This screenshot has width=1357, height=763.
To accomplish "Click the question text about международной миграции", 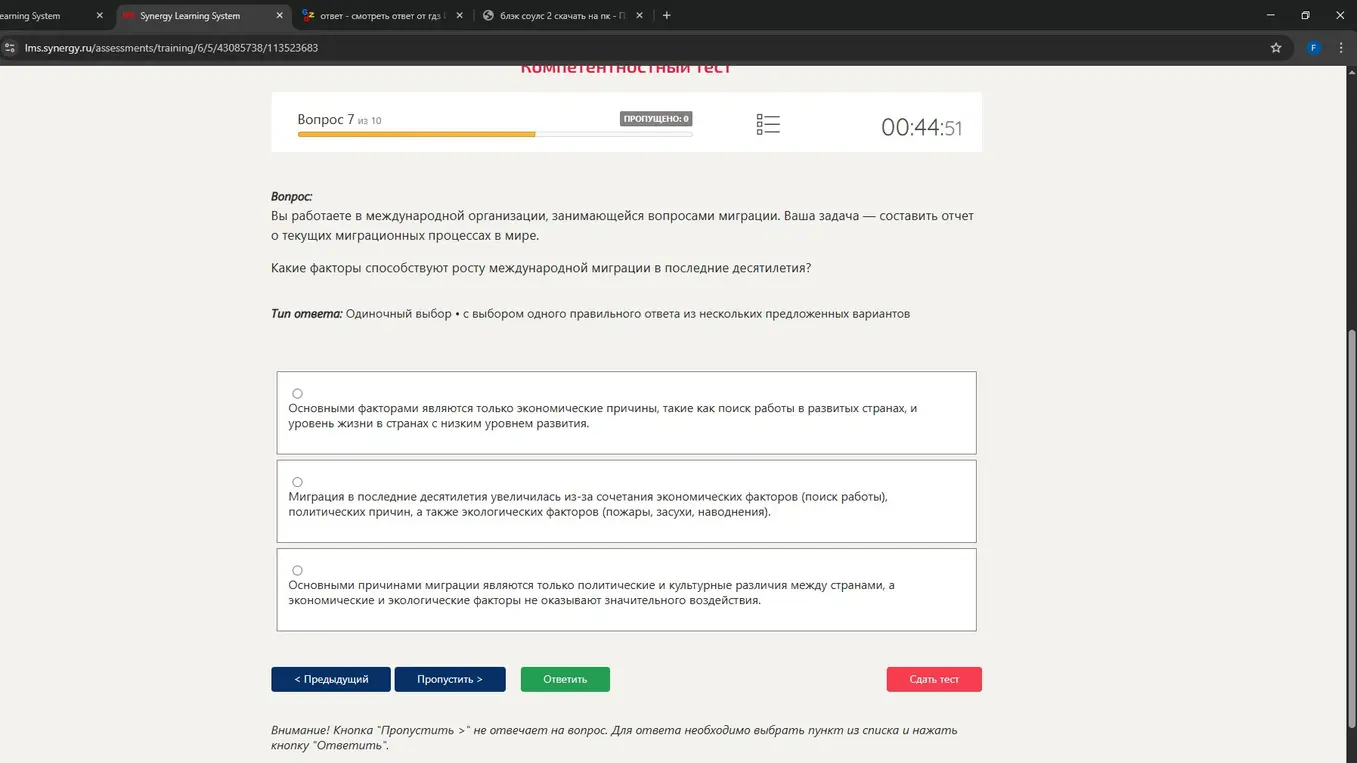I will click(541, 268).
